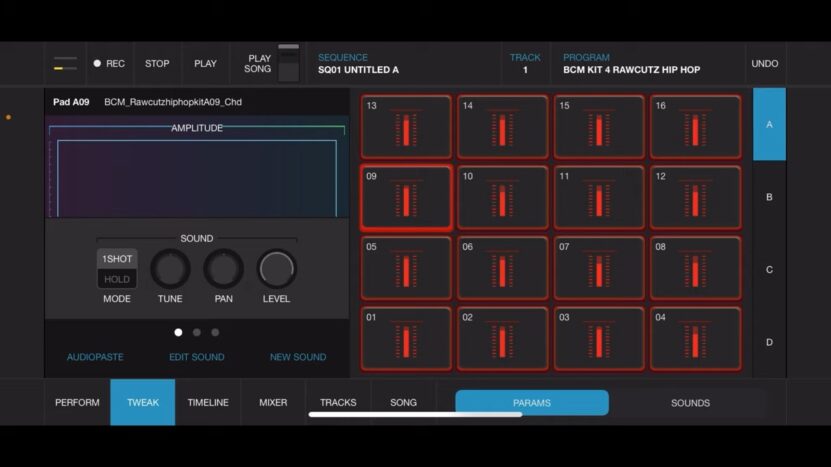Toggle the switch next to PLAY SONG
The width and height of the screenshot is (831, 467).
288,64
